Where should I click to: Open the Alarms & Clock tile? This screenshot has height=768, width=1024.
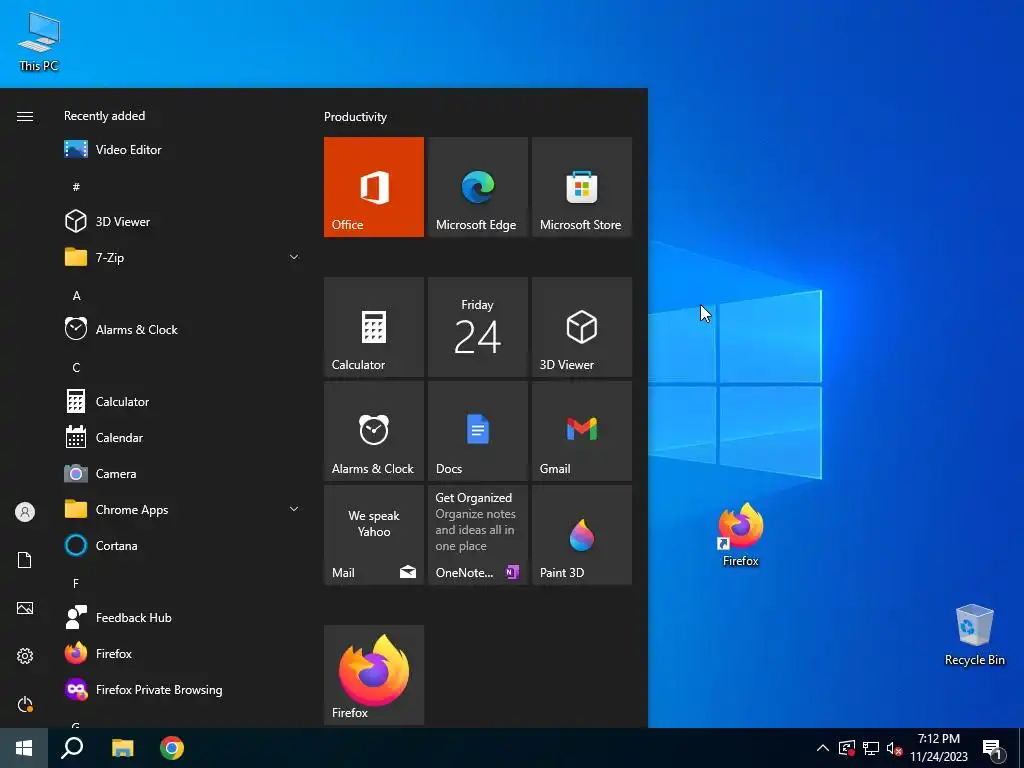click(374, 431)
